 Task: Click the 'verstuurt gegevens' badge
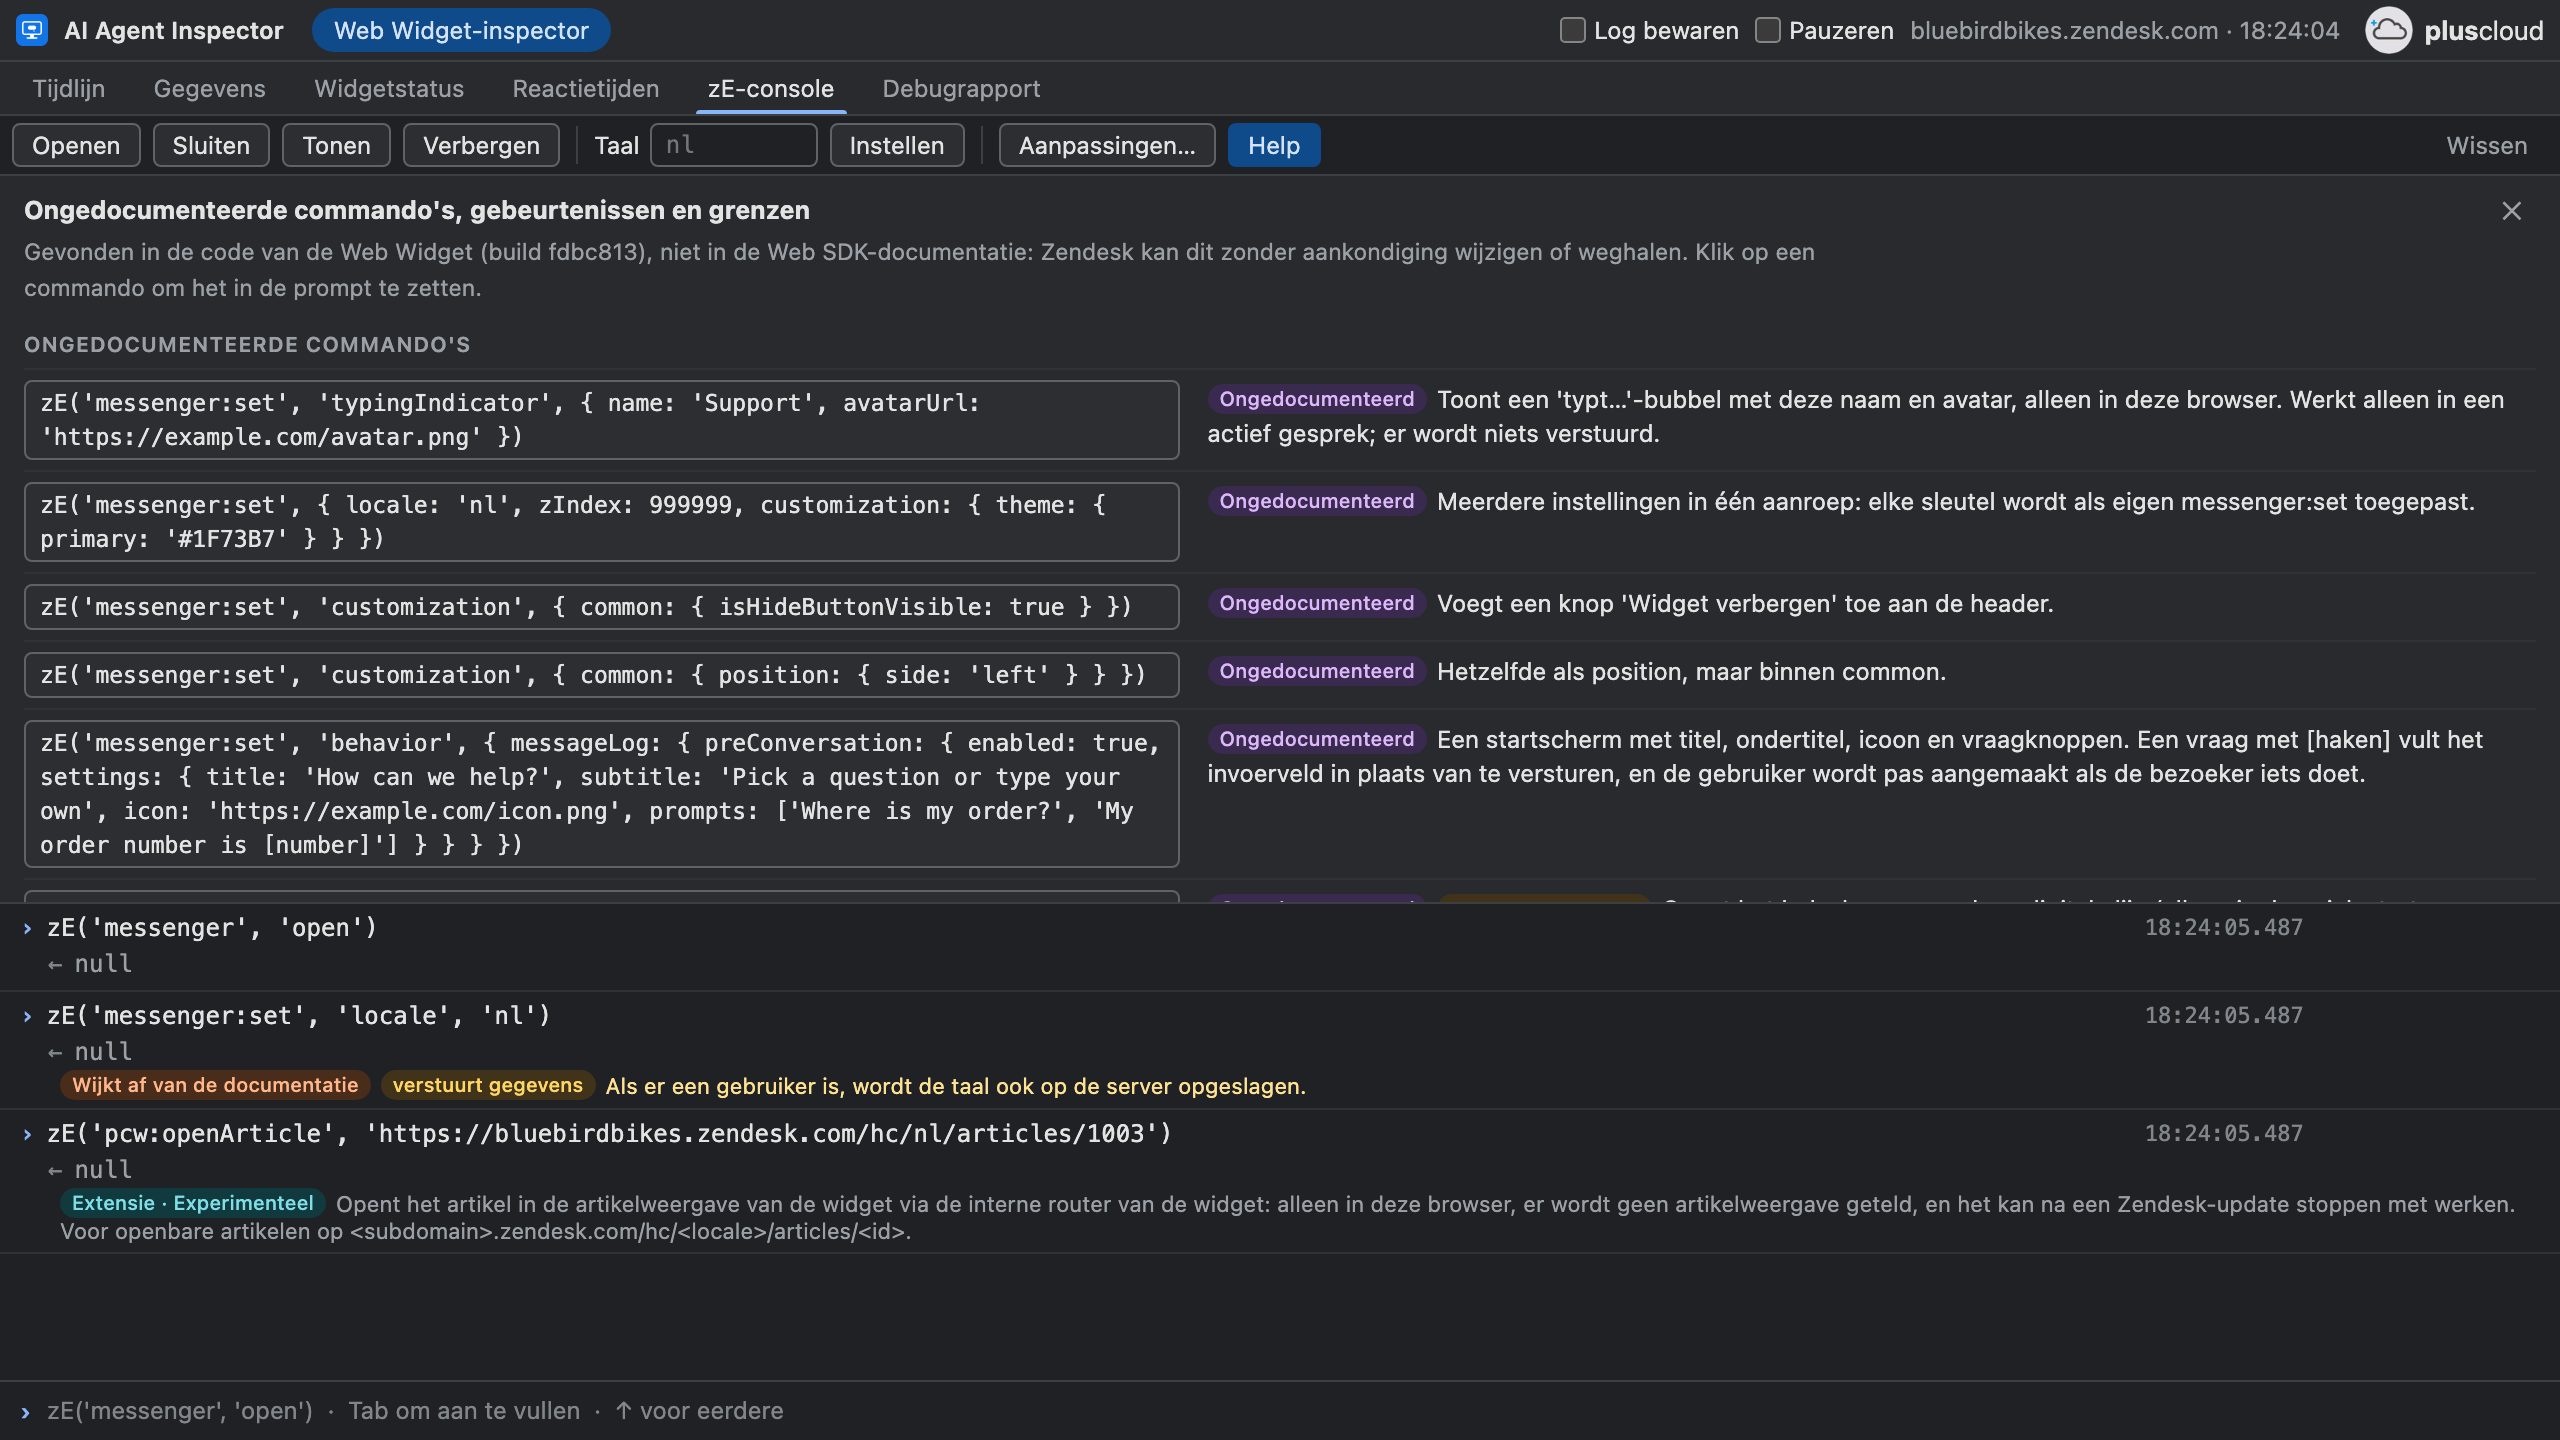[x=487, y=1085]
